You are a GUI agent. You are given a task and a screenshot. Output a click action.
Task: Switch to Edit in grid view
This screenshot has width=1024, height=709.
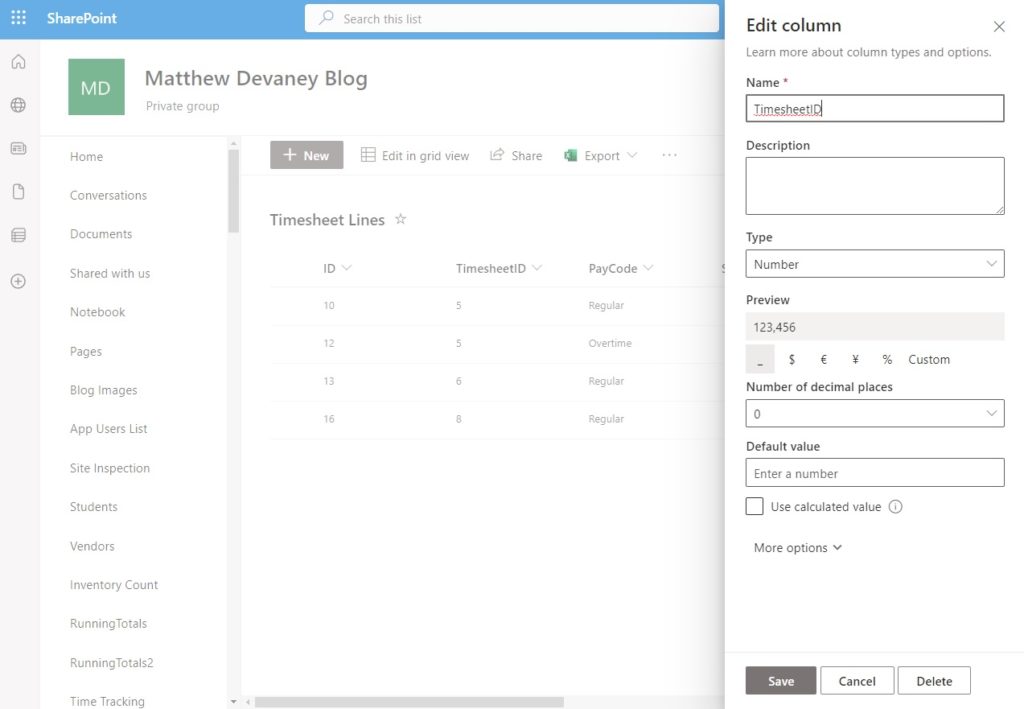click(x=415, y=155)
